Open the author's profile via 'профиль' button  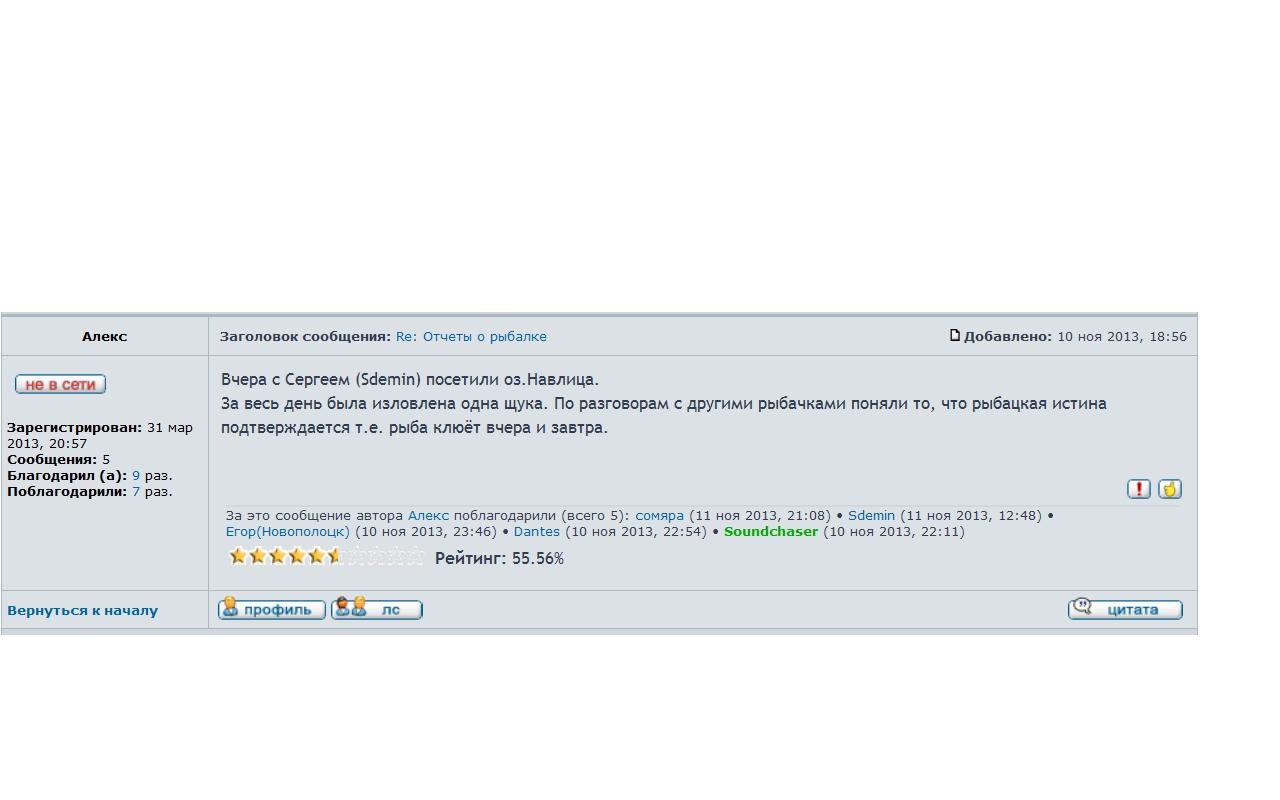[272, 609]
